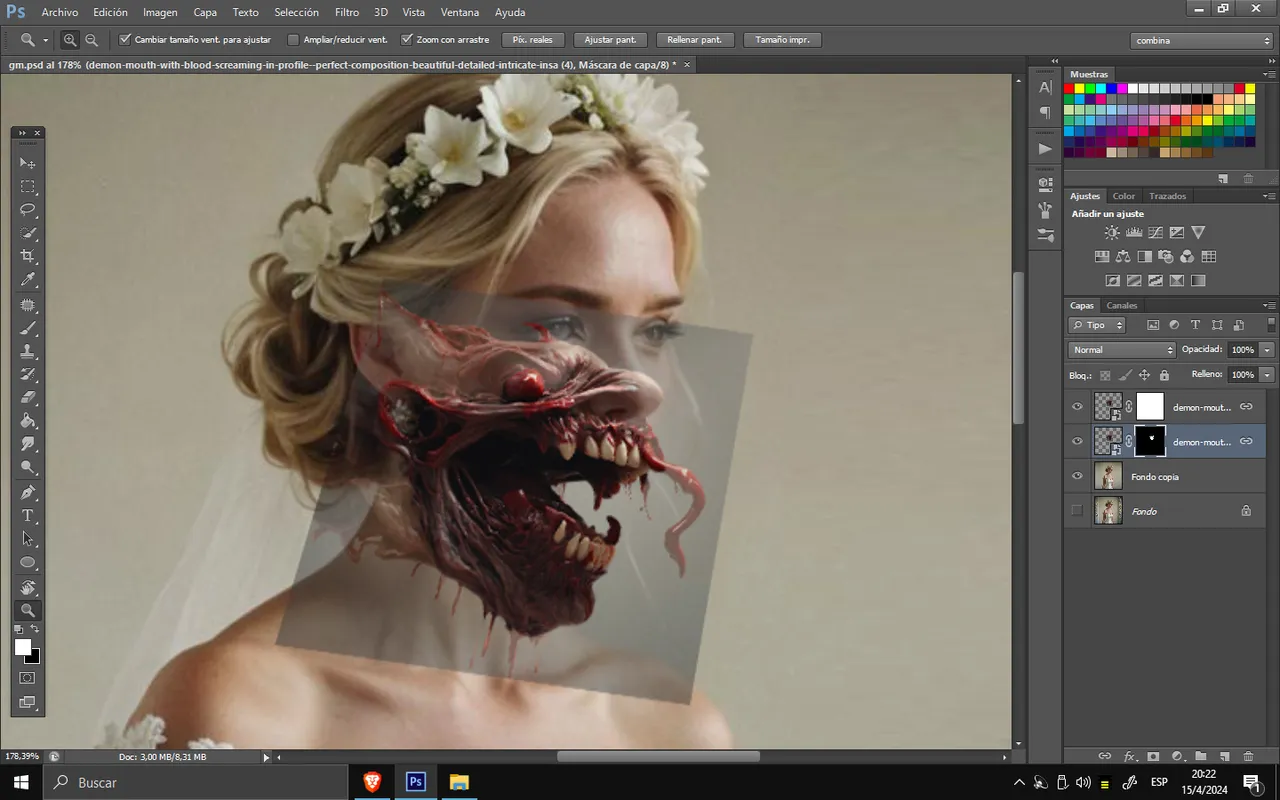The height and width of the screenshot is (800, 1280).
Task: Open the Actions panel play icon
Action: coord(1045,148)
